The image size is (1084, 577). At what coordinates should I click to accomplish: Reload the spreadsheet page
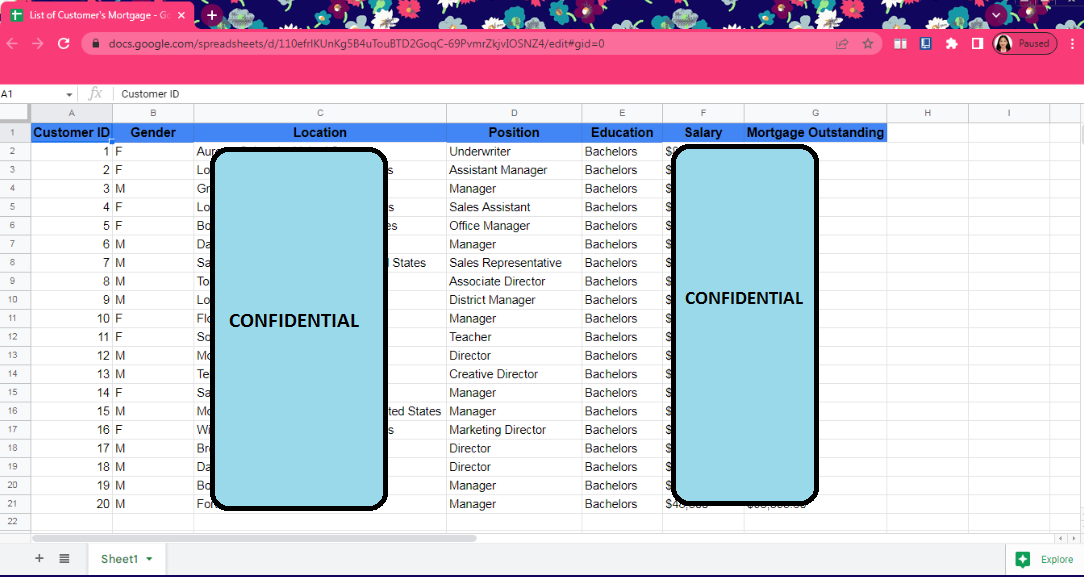(x=64, y=44)
